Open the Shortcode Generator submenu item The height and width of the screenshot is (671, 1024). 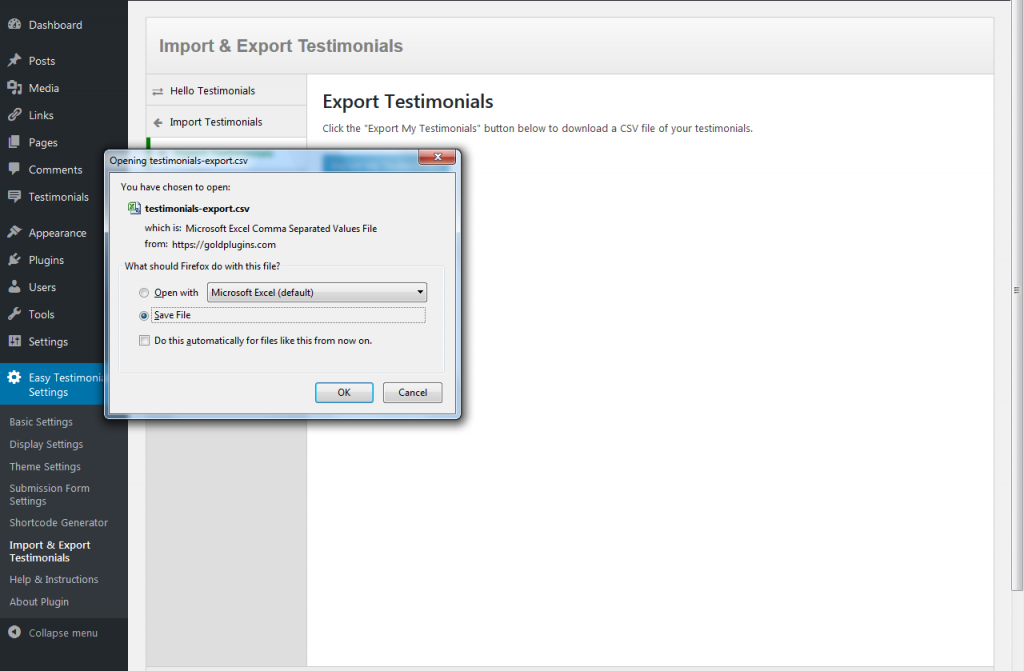(x=58, y=523)
